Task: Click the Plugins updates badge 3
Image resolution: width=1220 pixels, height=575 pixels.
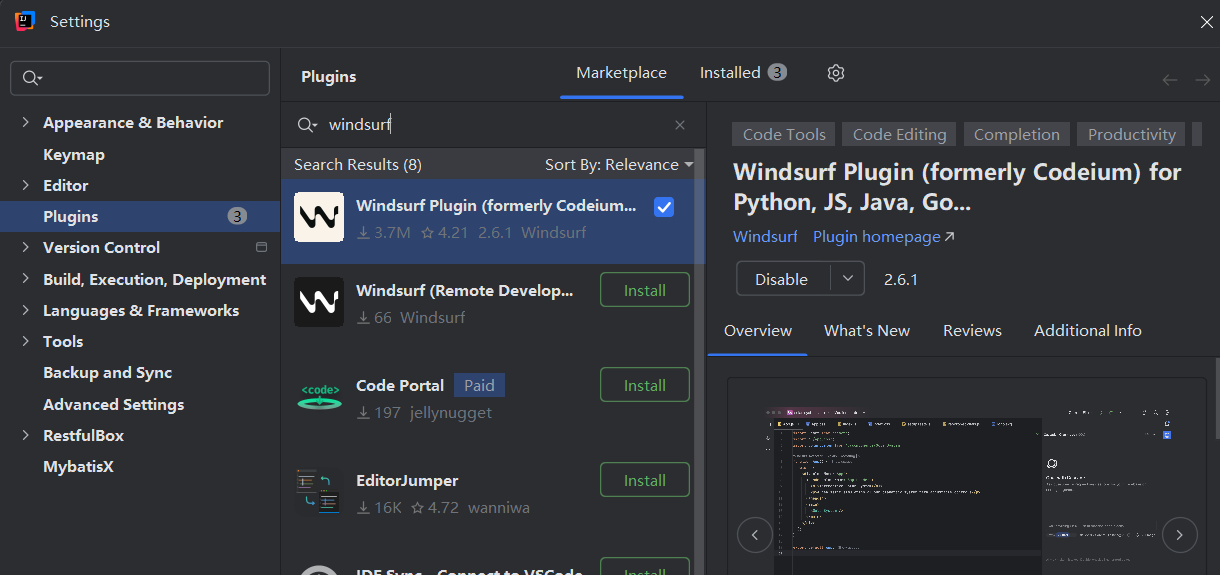Action: point(237,216)
